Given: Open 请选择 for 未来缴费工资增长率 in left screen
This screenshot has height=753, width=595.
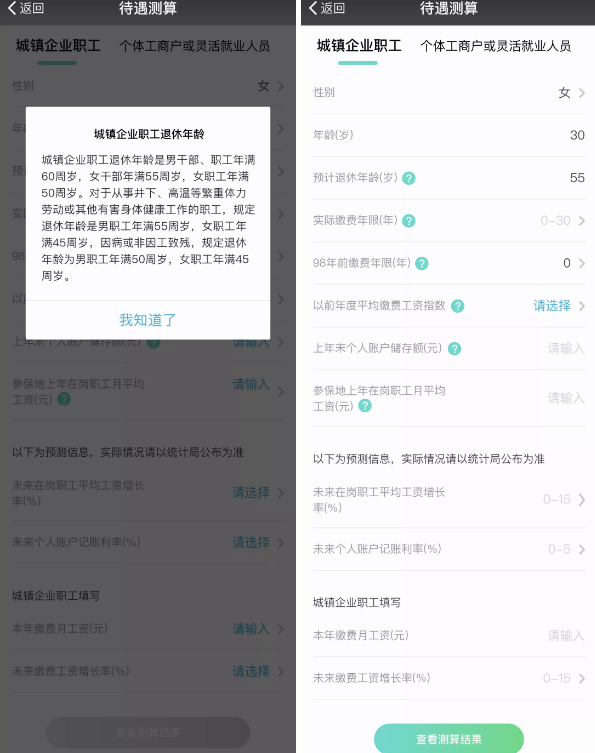Looking at the screenshot, I should 251,671.
